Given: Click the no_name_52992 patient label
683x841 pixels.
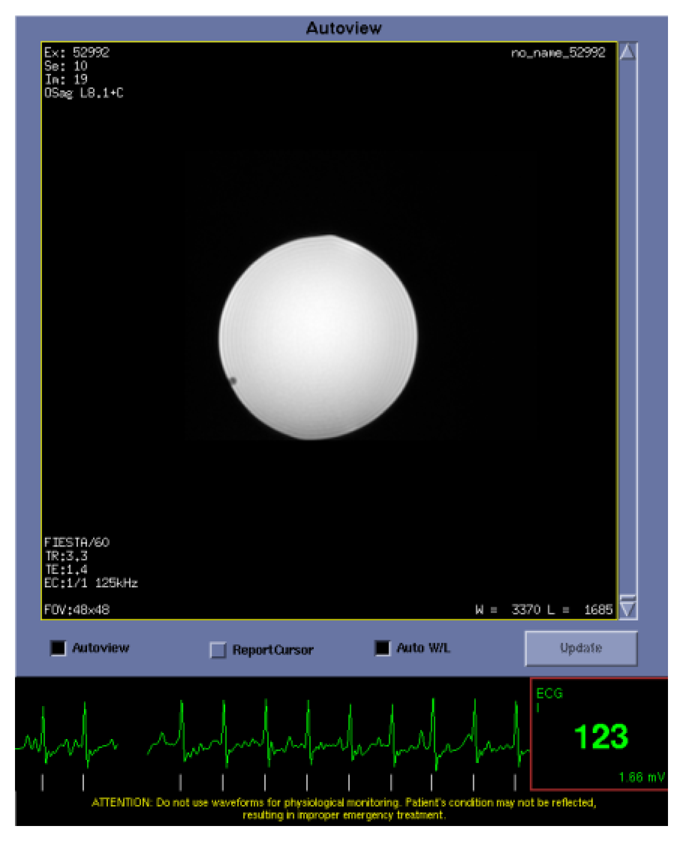Looking at the screenshot, I should 558,53.
